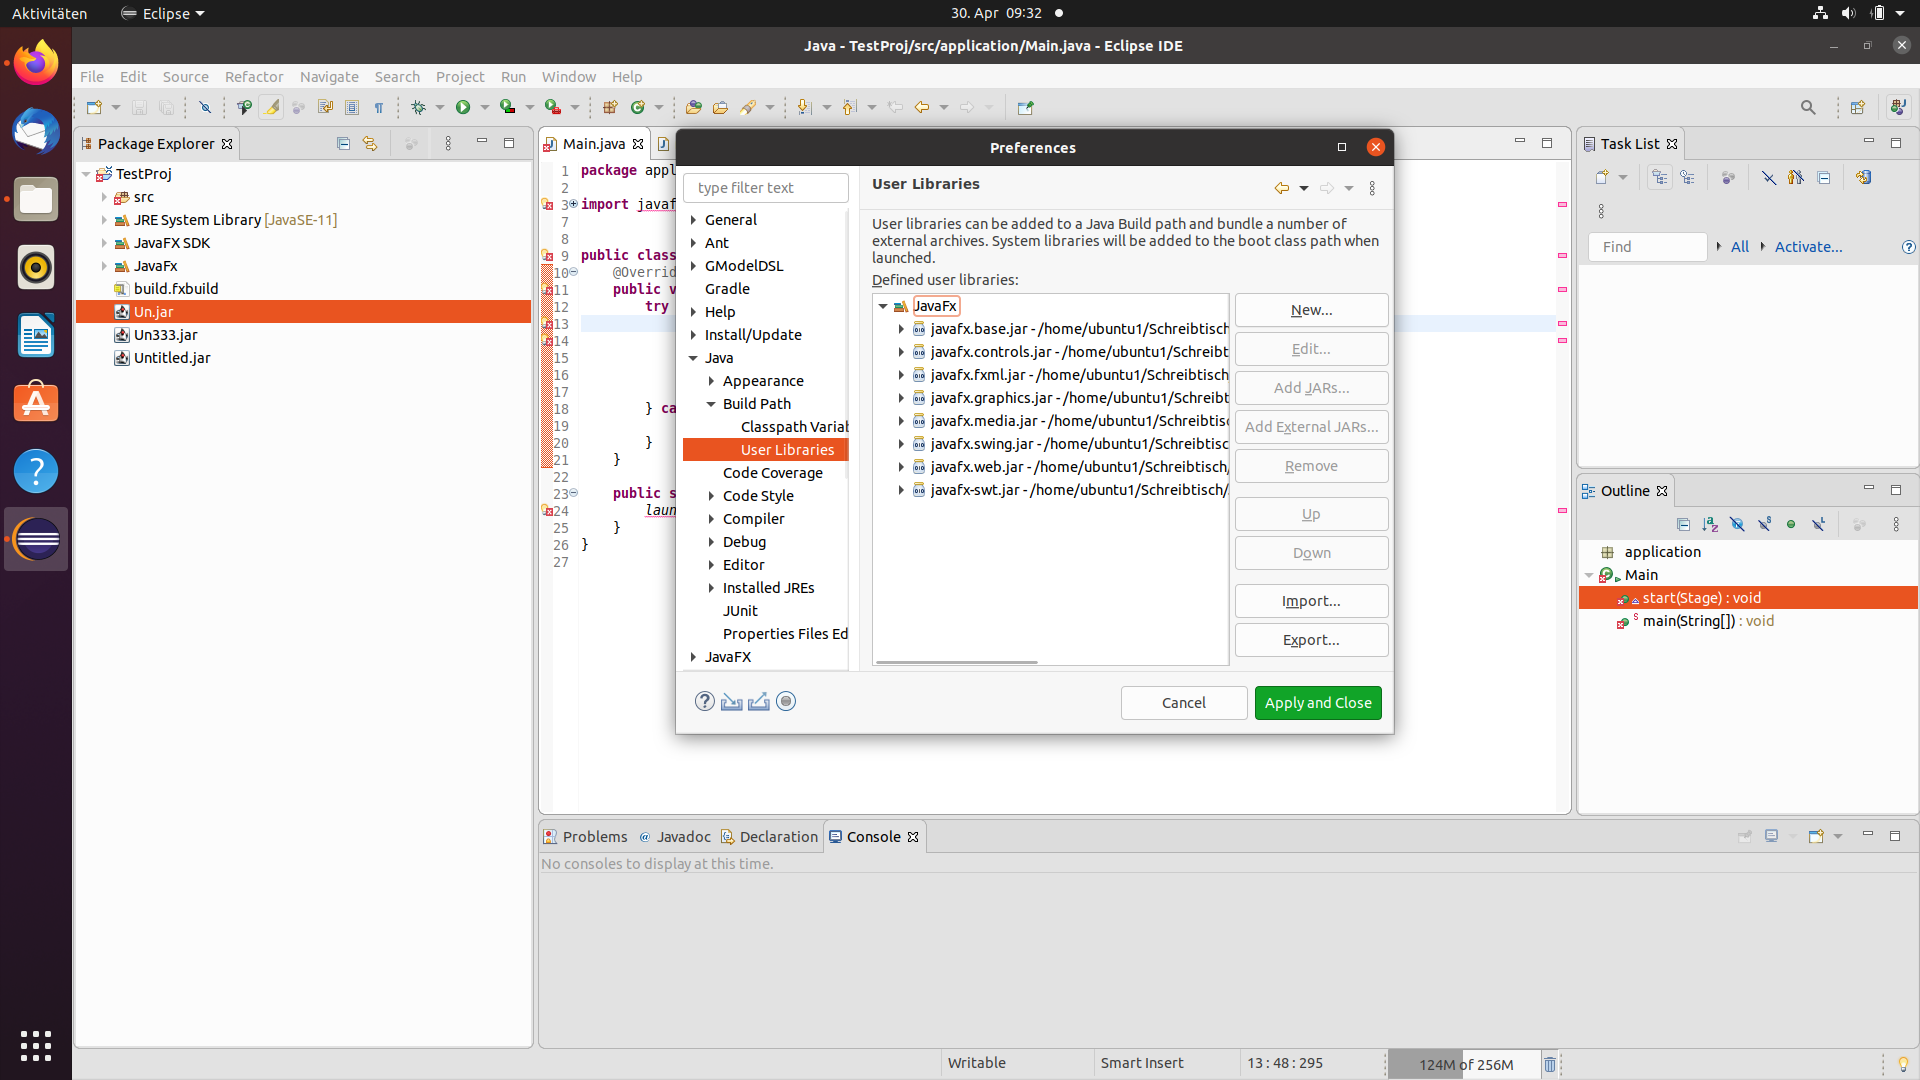Collapse the JavaFx user library
This screenshot has width=1920, height=1080.
883,306
